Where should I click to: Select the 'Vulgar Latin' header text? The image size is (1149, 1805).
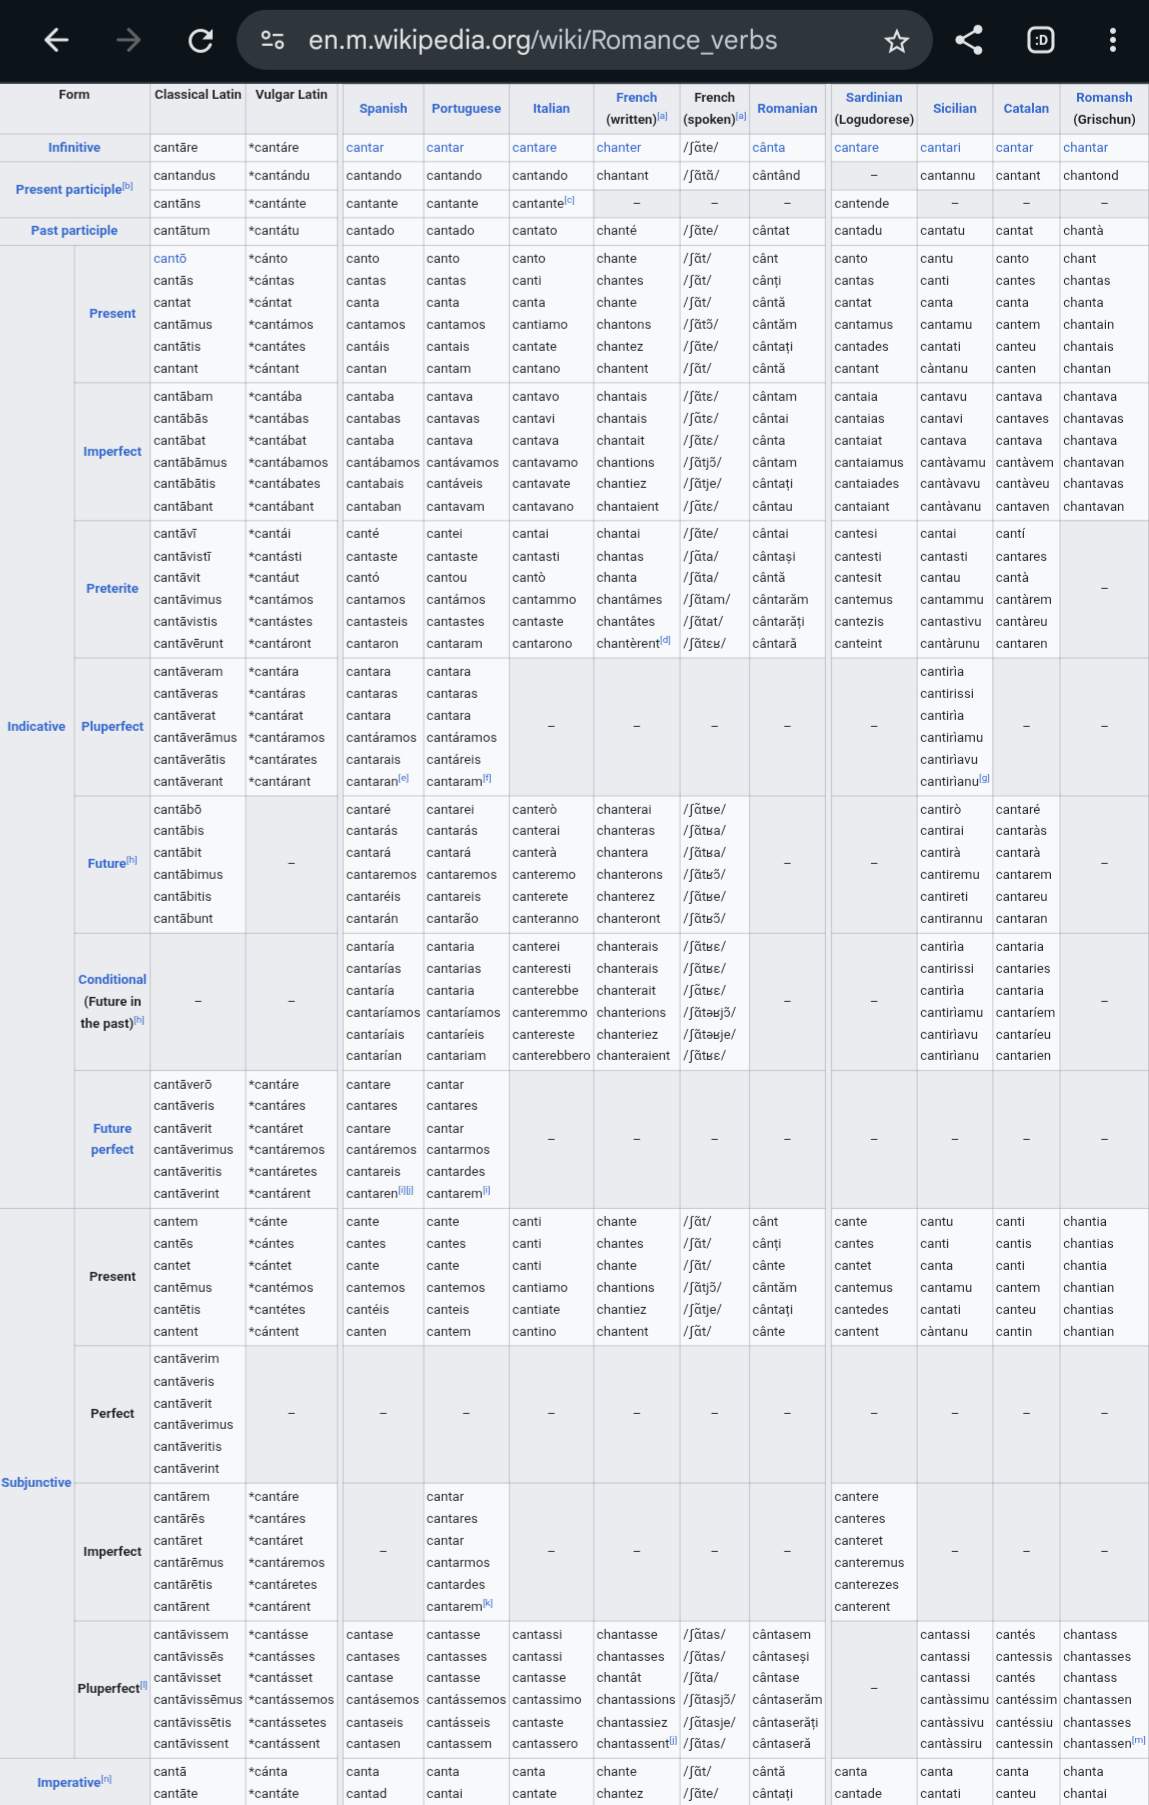pyautogui.click(x=291, y=94)
